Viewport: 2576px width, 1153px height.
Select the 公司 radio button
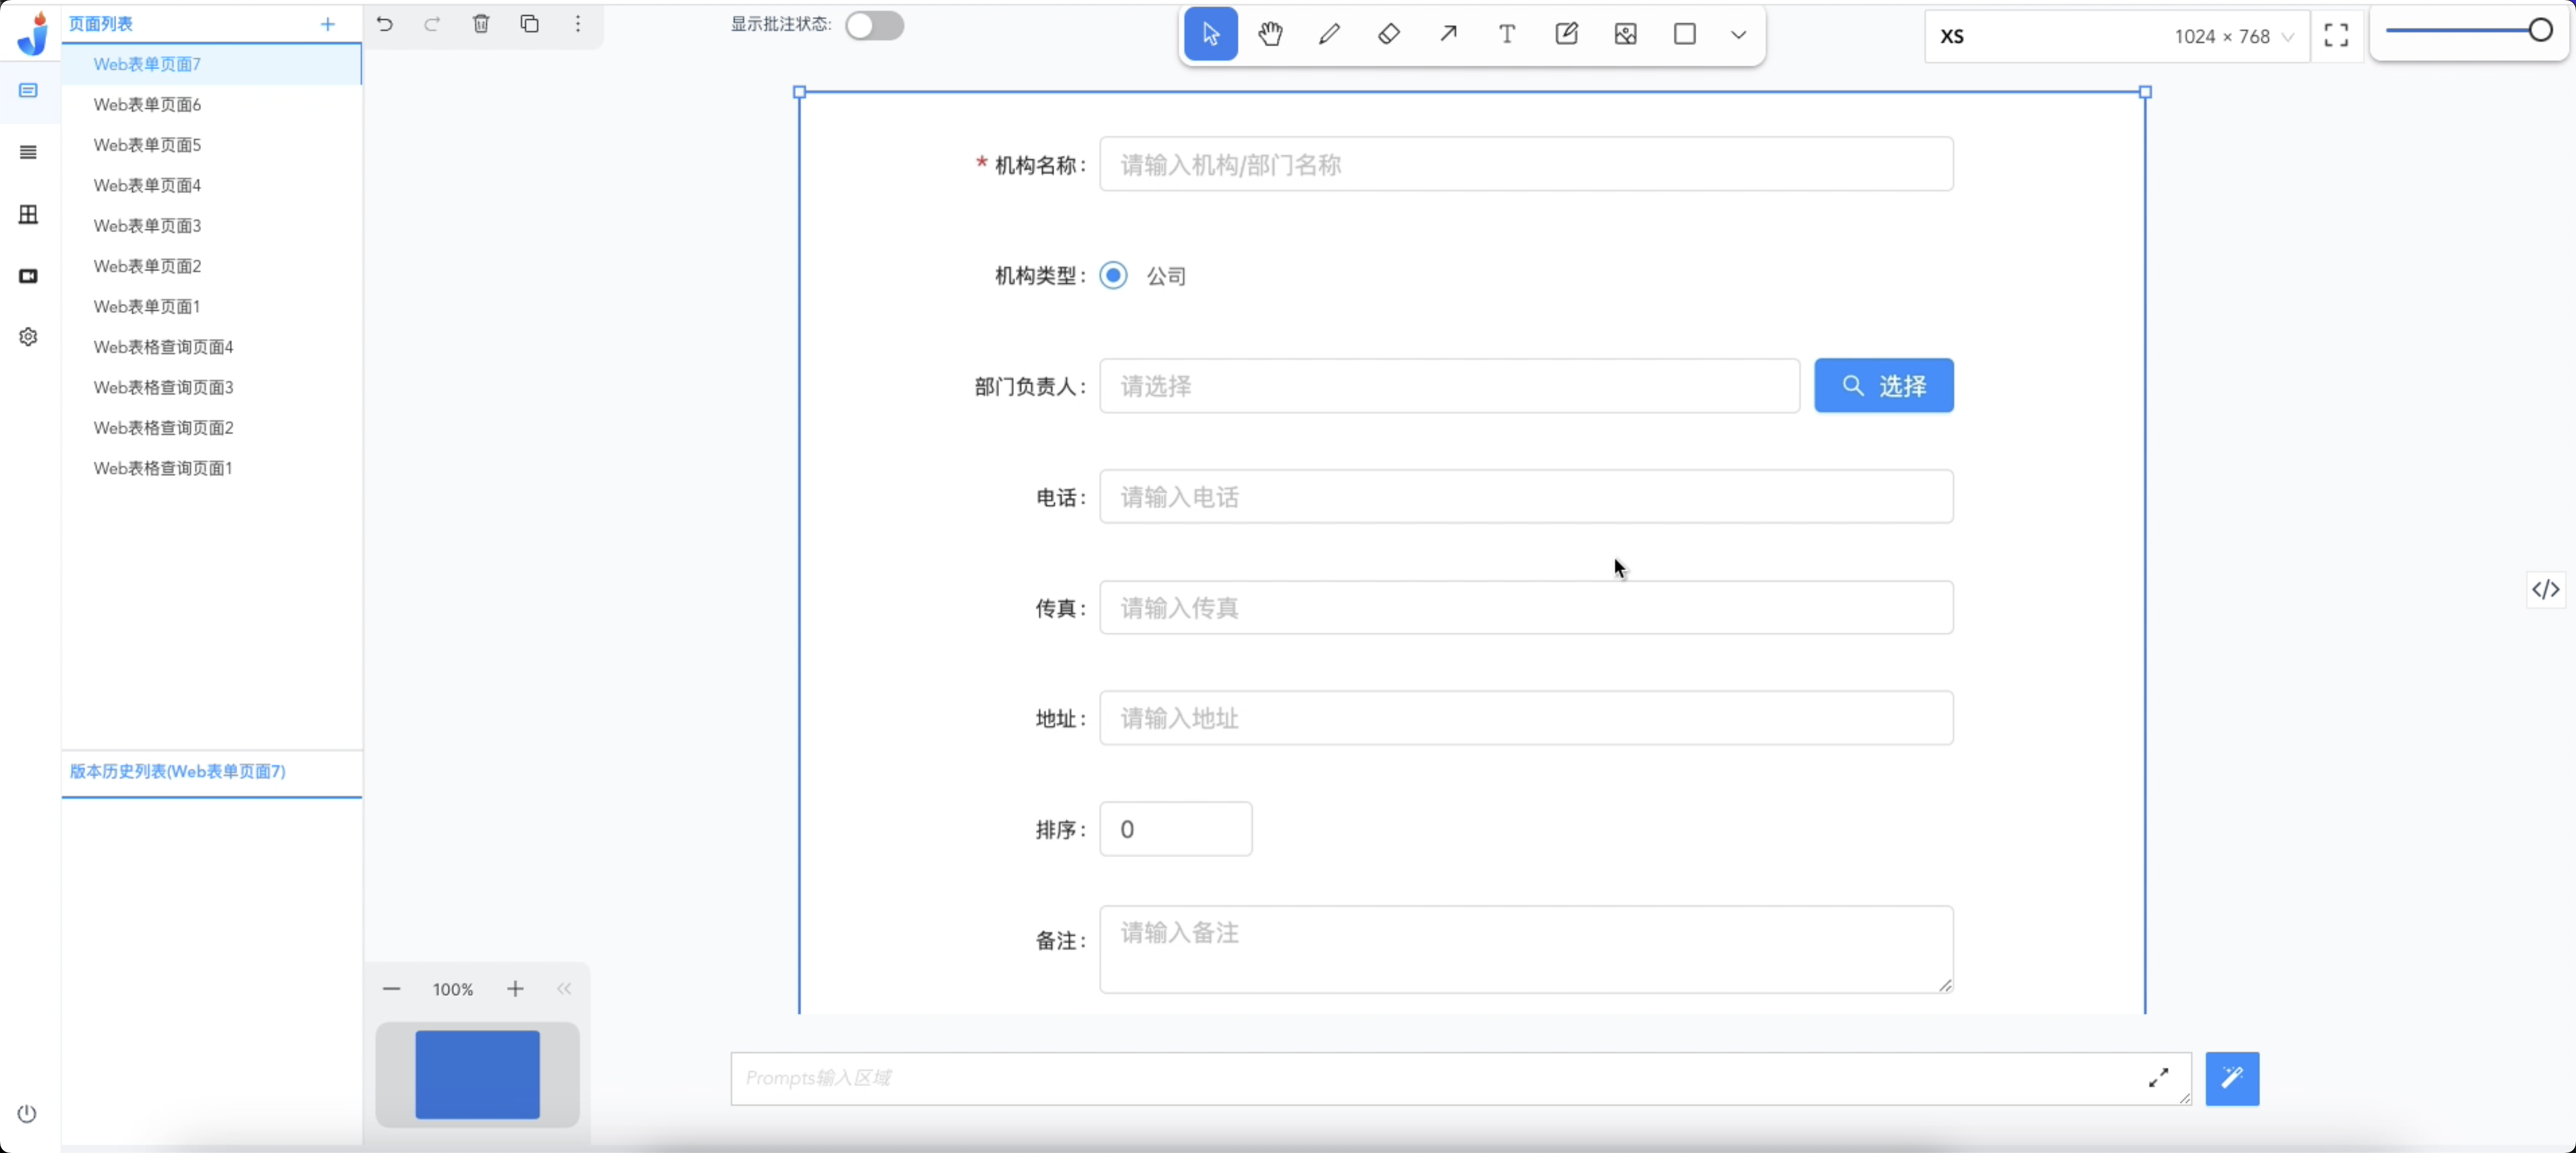click(1113, 275)
